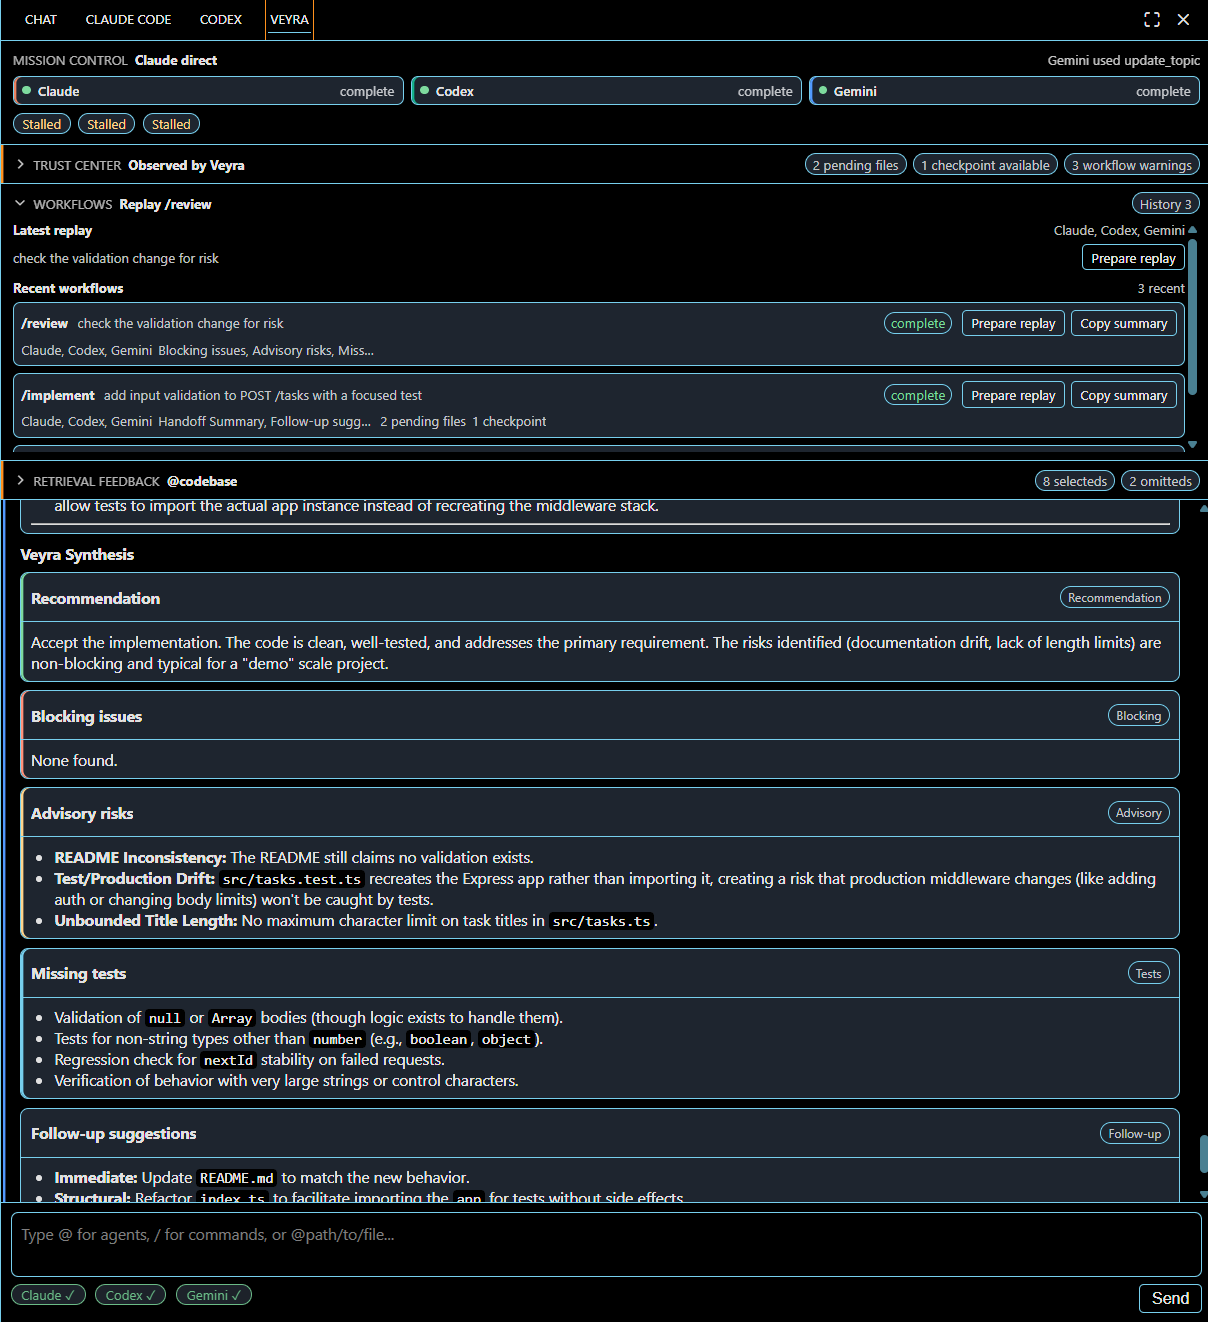Image resolution: width=1208 pixels, height=1322 pixels.
Task: Click the Follow-up tag
Action: coord(1134,1133)
